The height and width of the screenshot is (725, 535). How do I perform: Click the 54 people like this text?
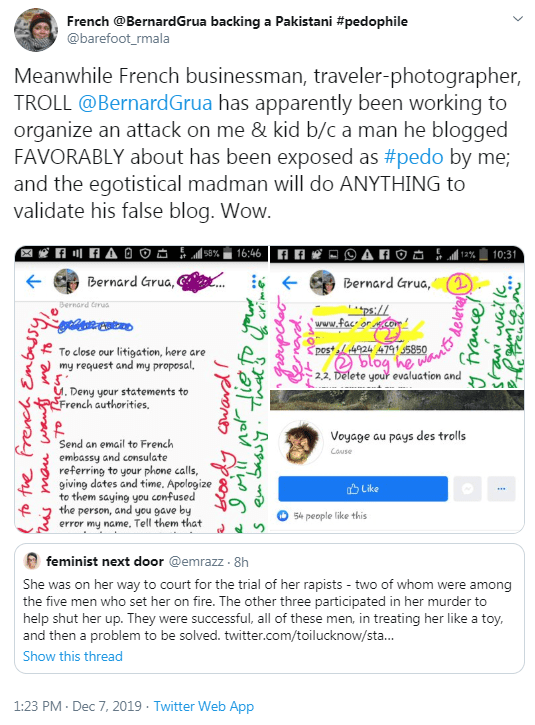330,516
